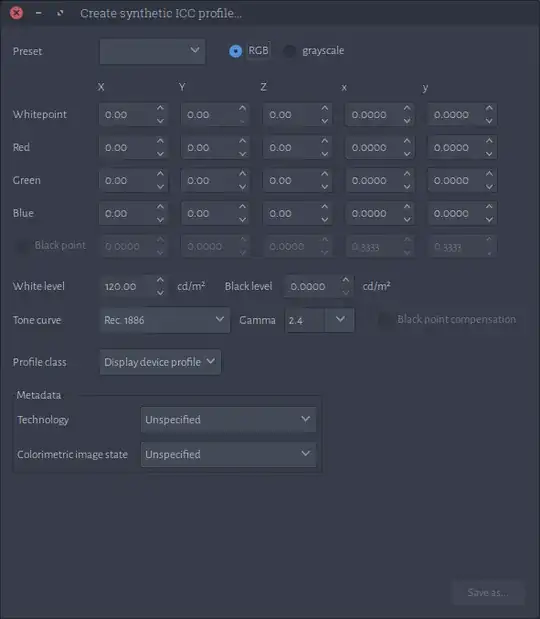Viewport: 540px width, 619px height.
Task: Minimize the ICC profile window
Action: pyautogui.click(x=38, y=13)
